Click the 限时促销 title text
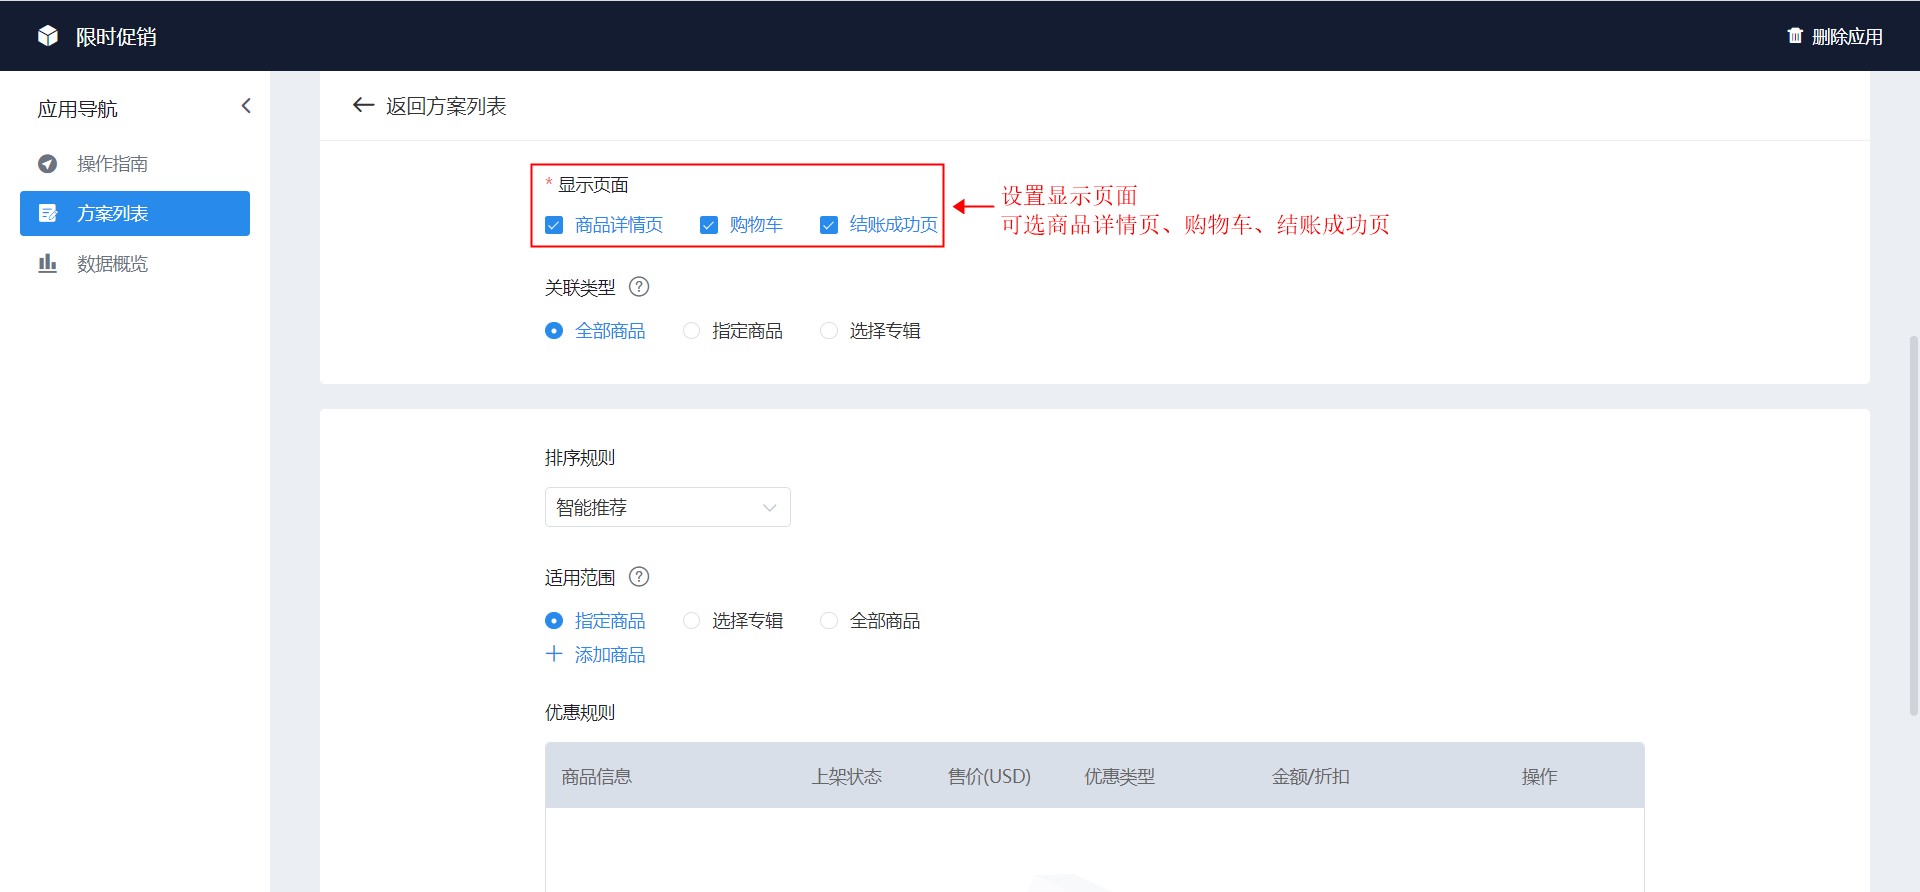This screenshot has width=1920, height=892. tap(116, 37)
